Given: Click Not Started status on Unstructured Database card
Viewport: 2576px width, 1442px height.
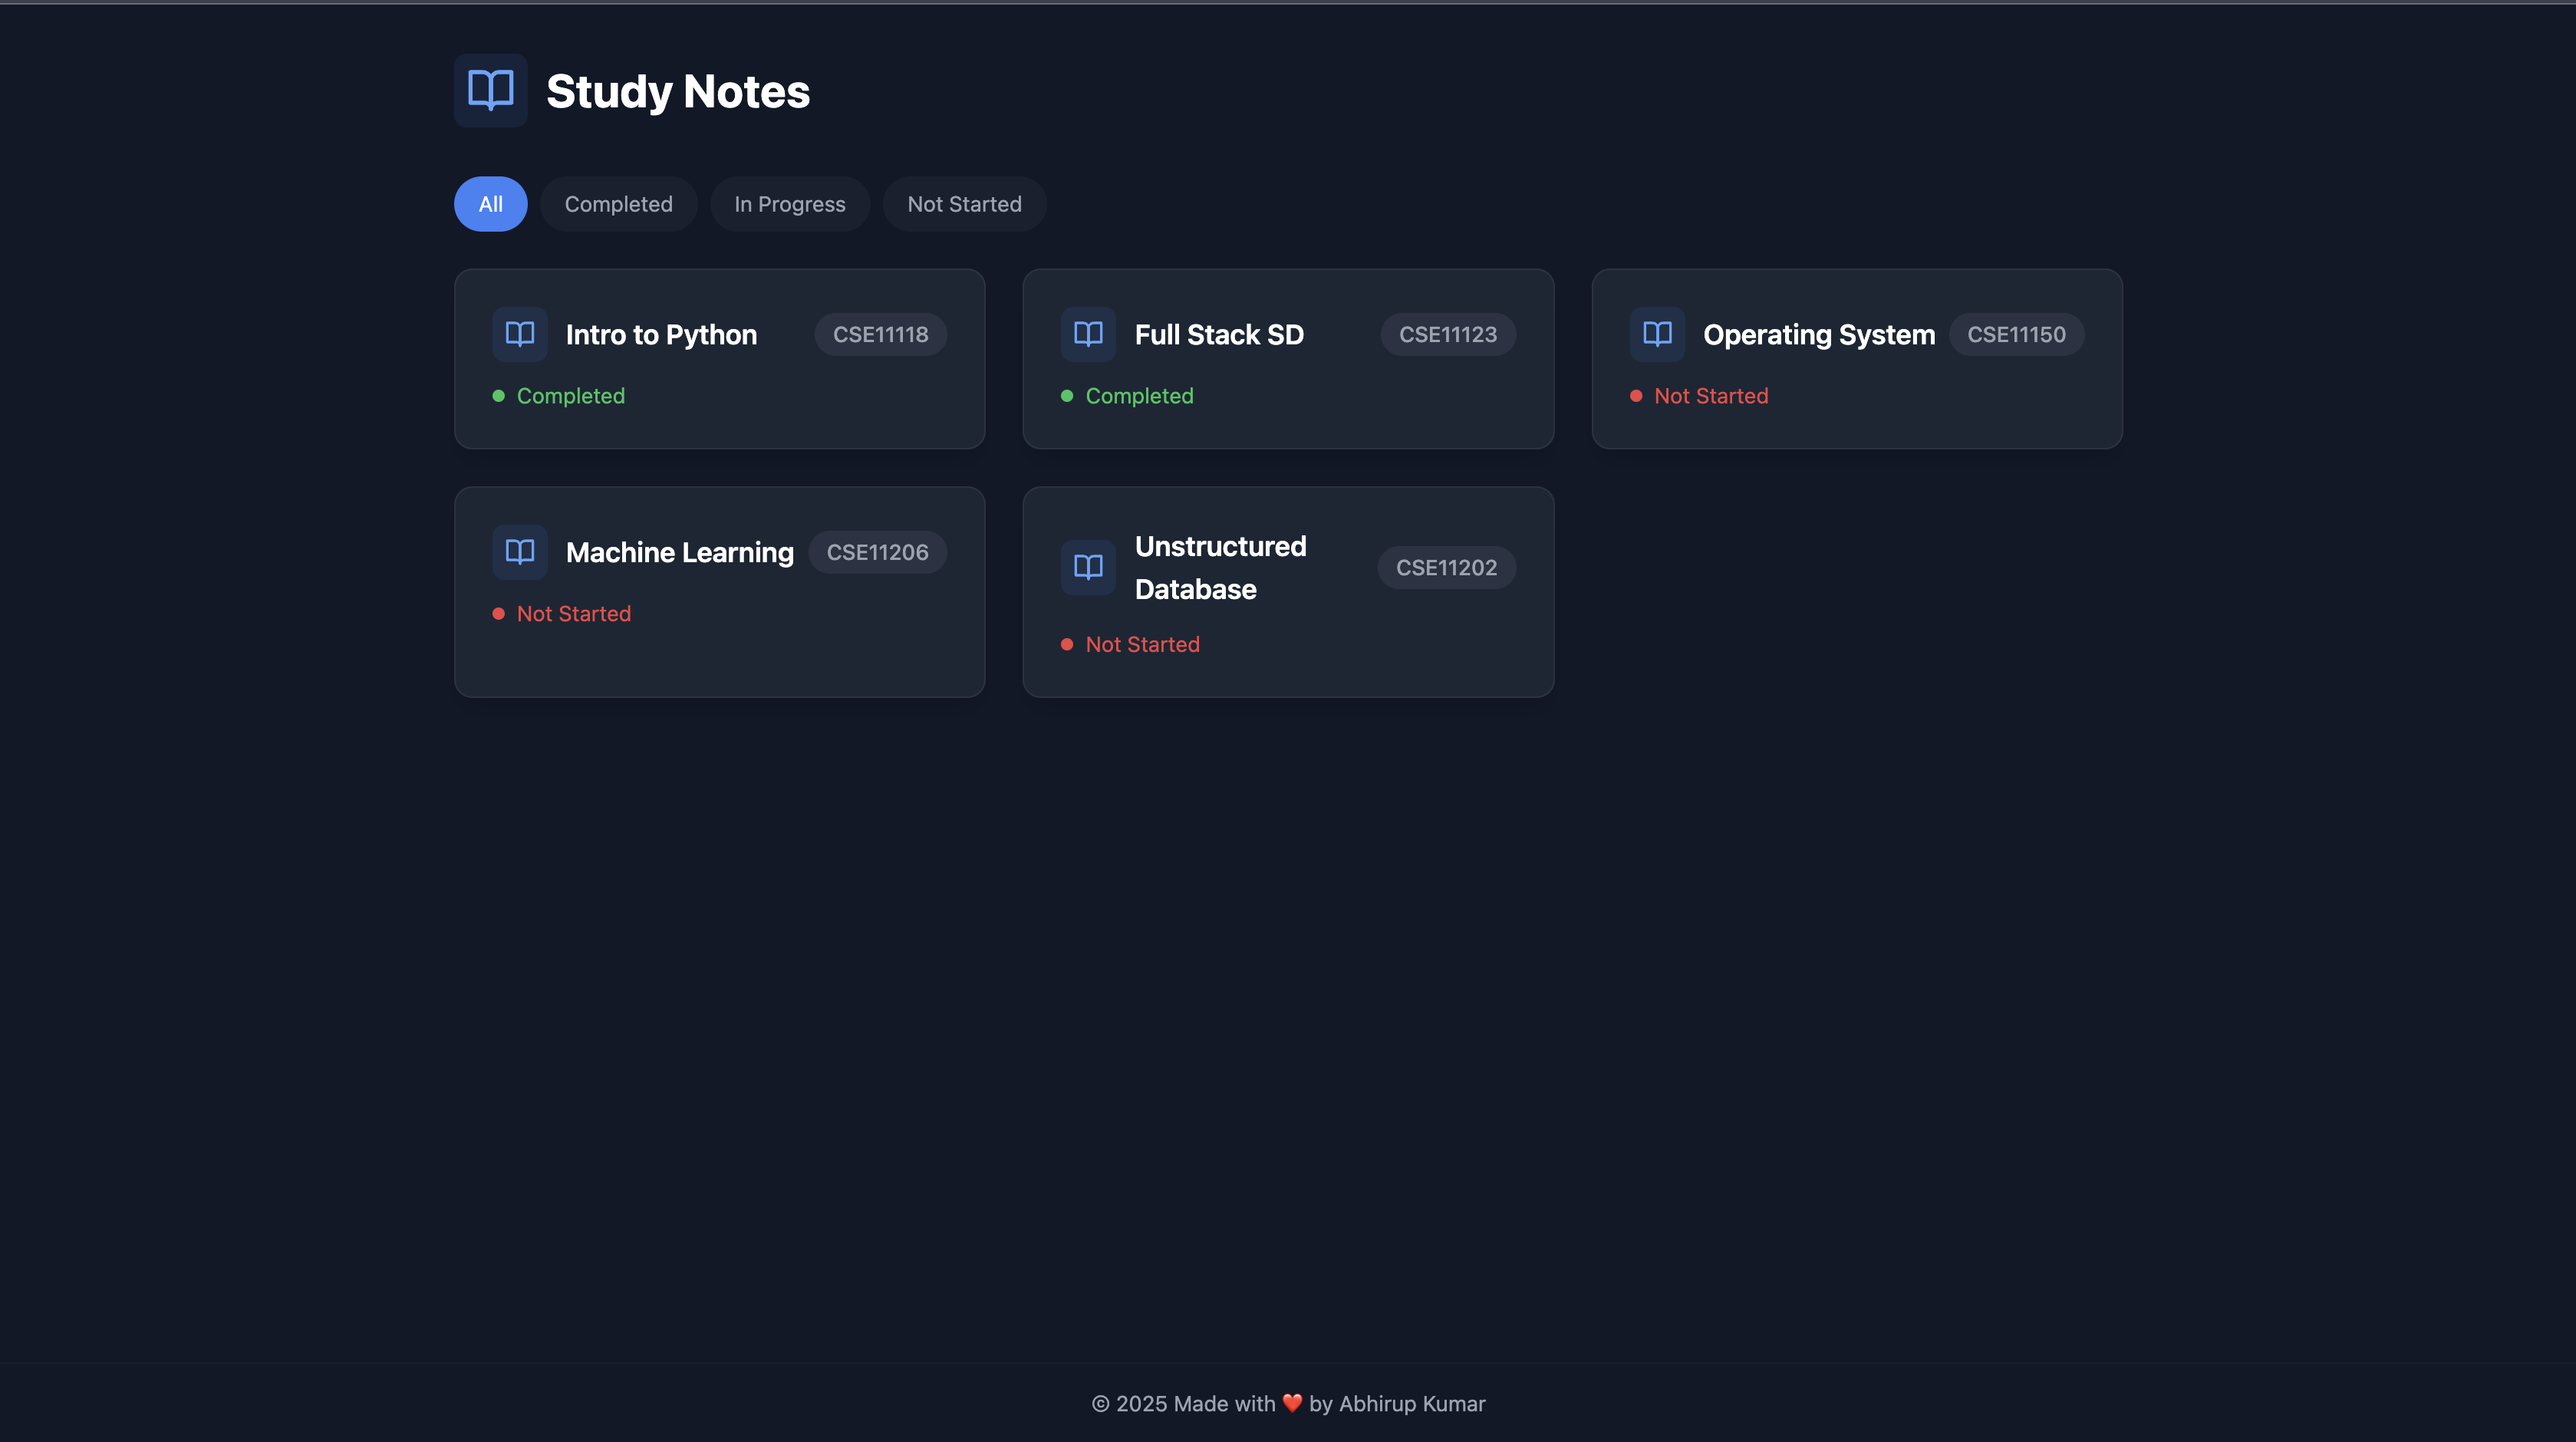Looking at the screenshot, I should 1142,645.
